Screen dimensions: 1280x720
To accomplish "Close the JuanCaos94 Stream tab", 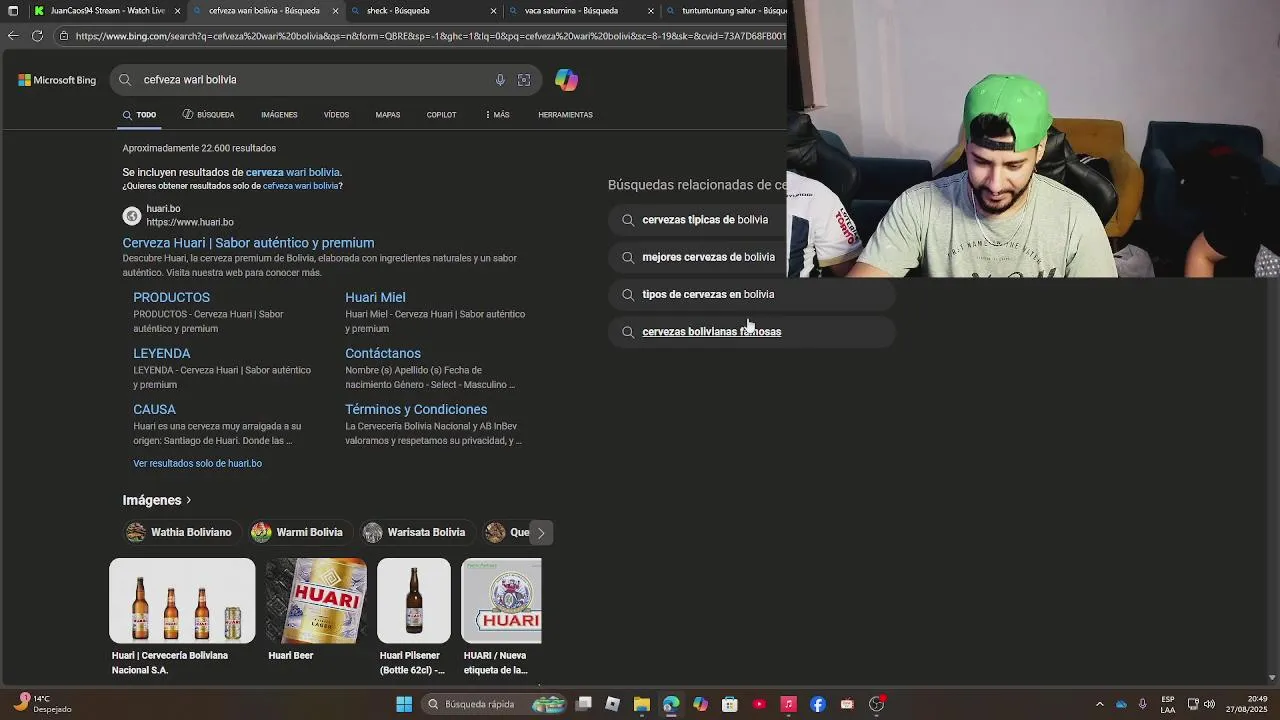I will coord(178,11).
